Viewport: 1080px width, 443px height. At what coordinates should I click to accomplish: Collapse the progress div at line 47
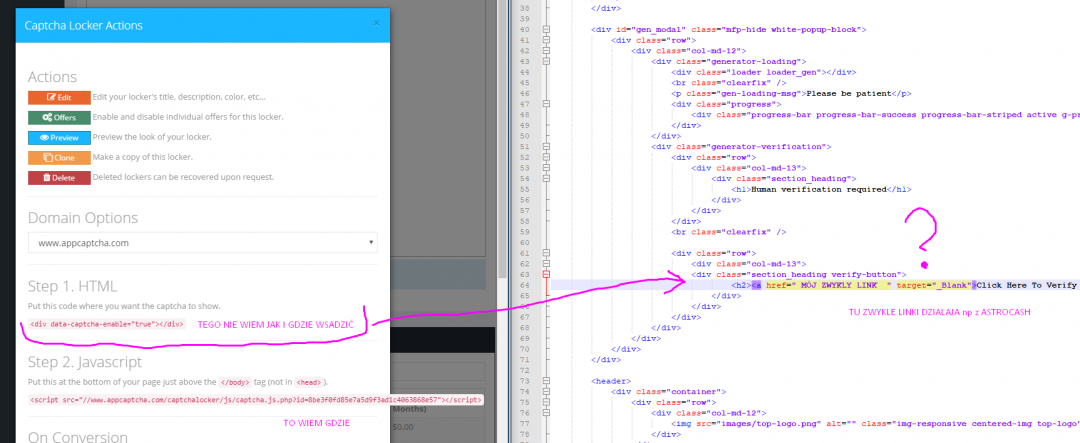pyautogui.click(x=546, y=103)
